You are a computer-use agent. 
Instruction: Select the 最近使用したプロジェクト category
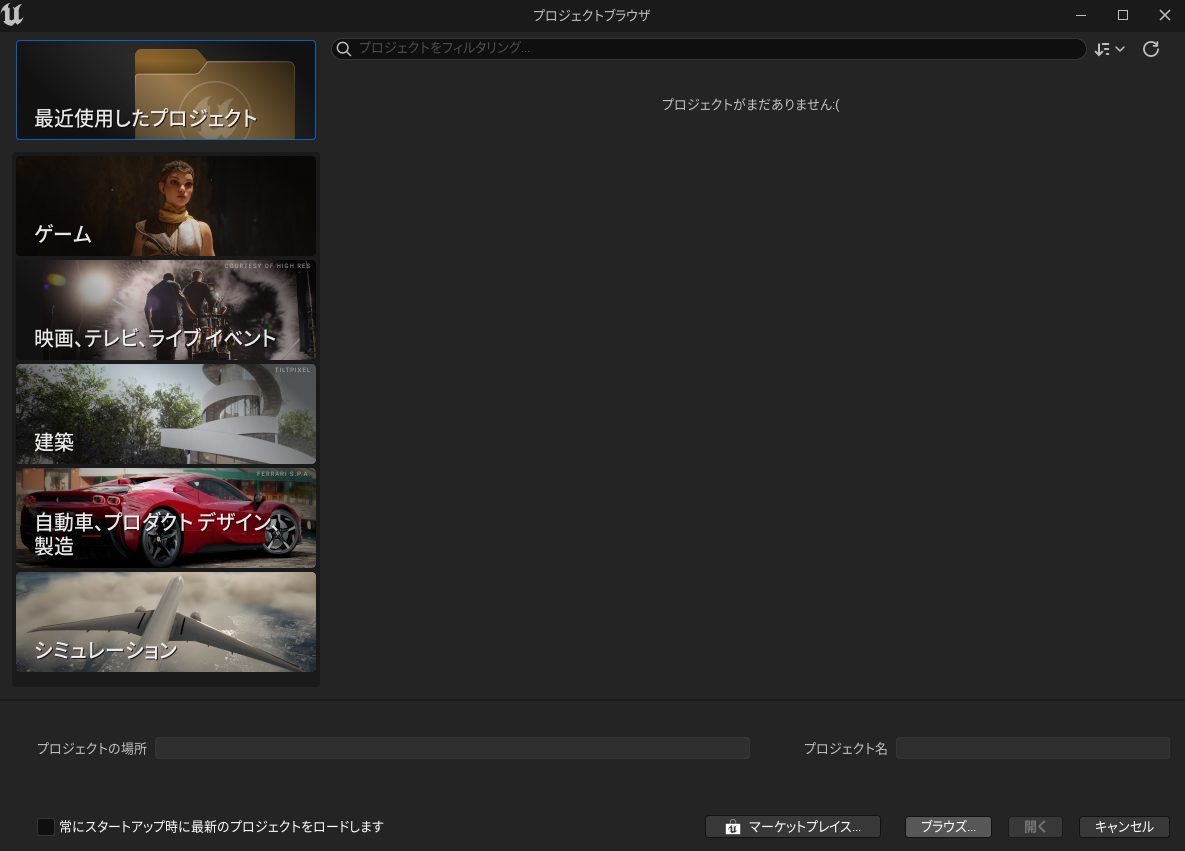165,90
